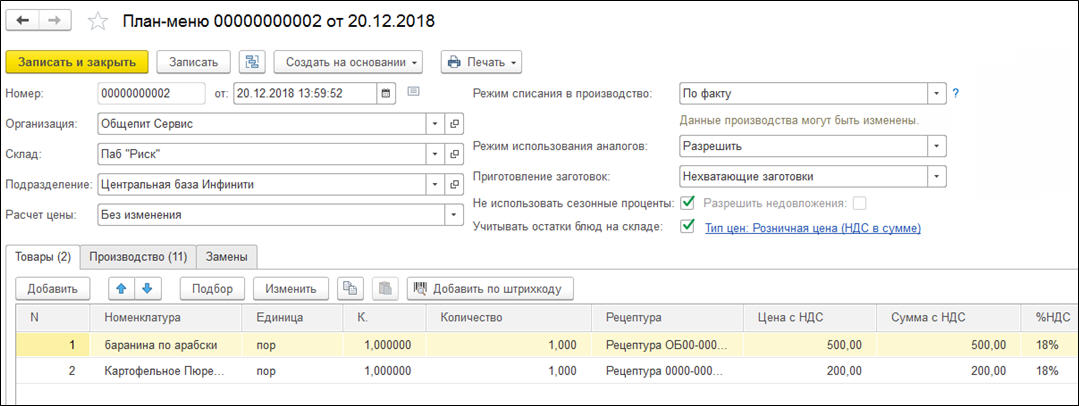Copy selected rows icon
This screenshot has height=406, width=1079.
coord(350,288)
